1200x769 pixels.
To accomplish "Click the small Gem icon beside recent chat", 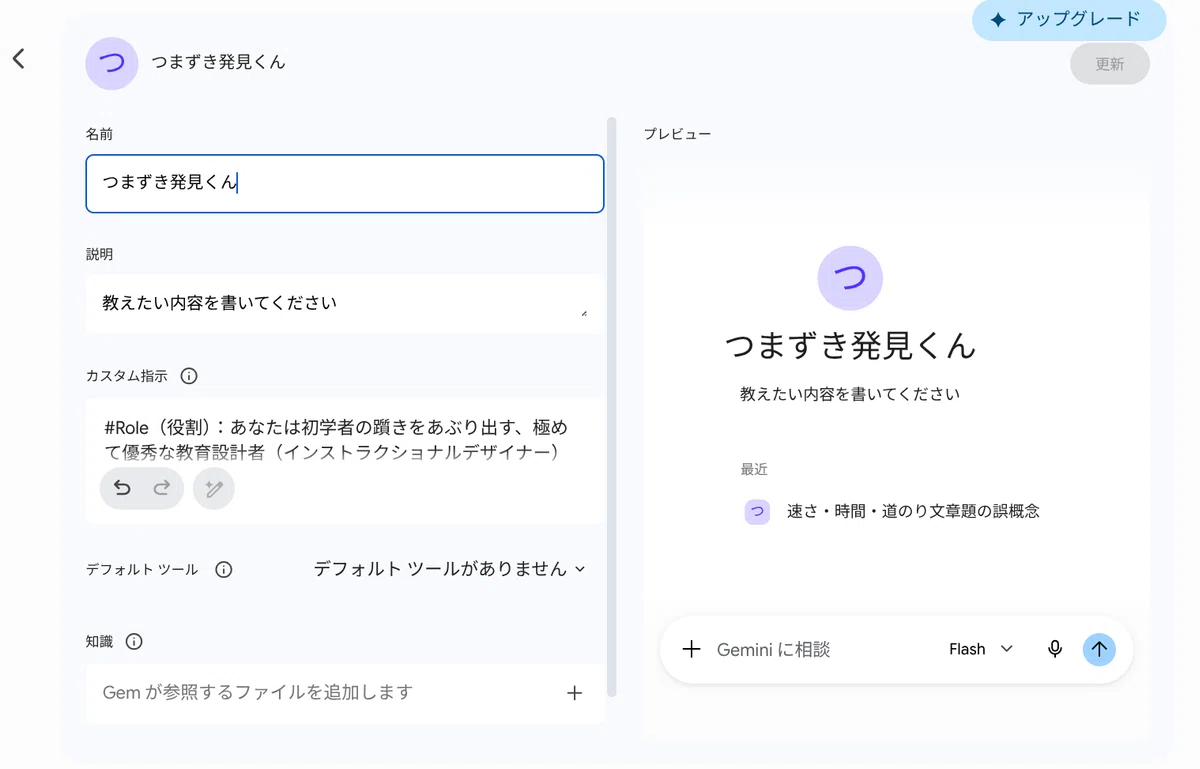I will point(758,512).
